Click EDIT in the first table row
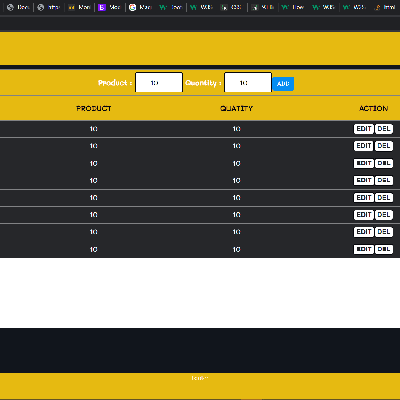This screenshot has height=400, width=400. tap(364, 129)
